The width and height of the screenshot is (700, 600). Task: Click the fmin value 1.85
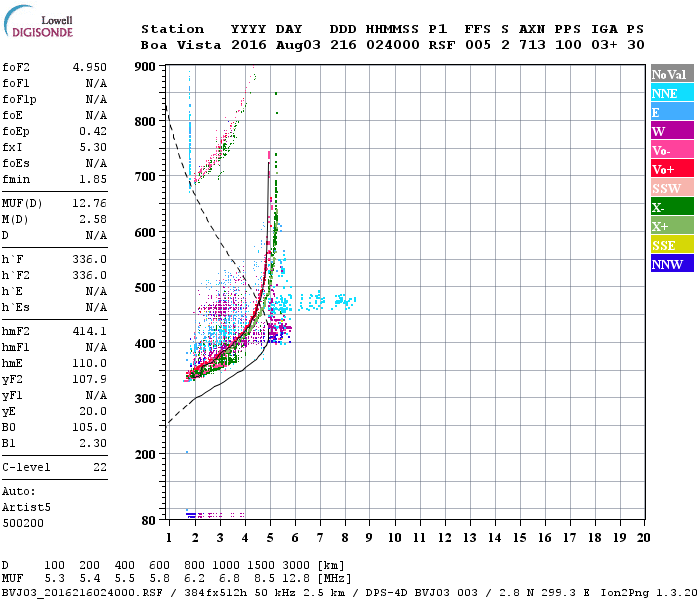click(x=93, y=179)
